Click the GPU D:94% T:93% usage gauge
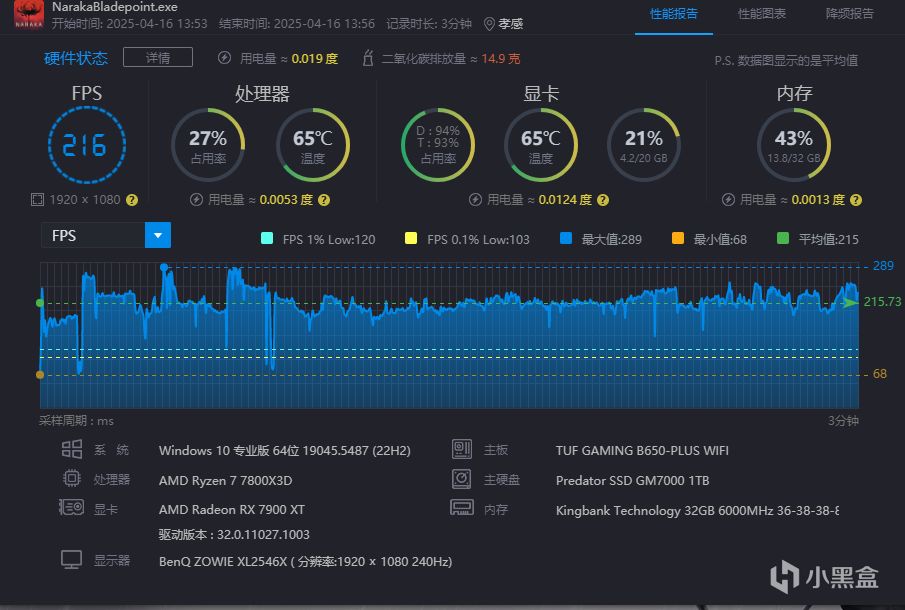This screenshot has height=610, width=905. [438, 145]
